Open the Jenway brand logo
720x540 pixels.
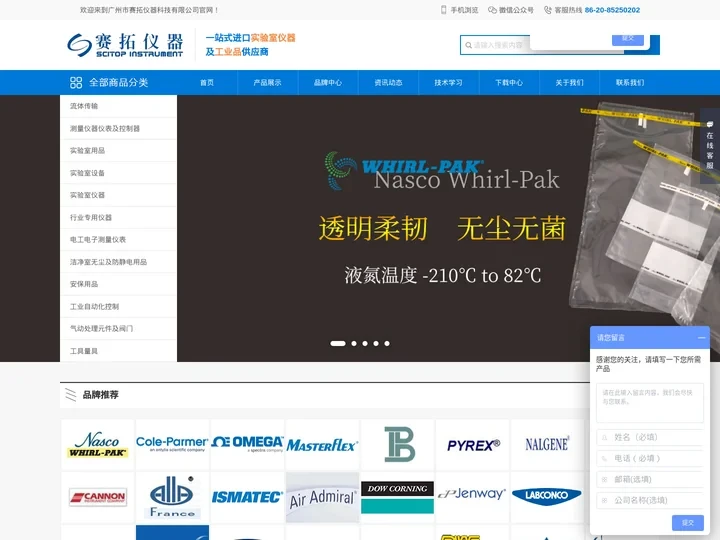pos(472,497)
